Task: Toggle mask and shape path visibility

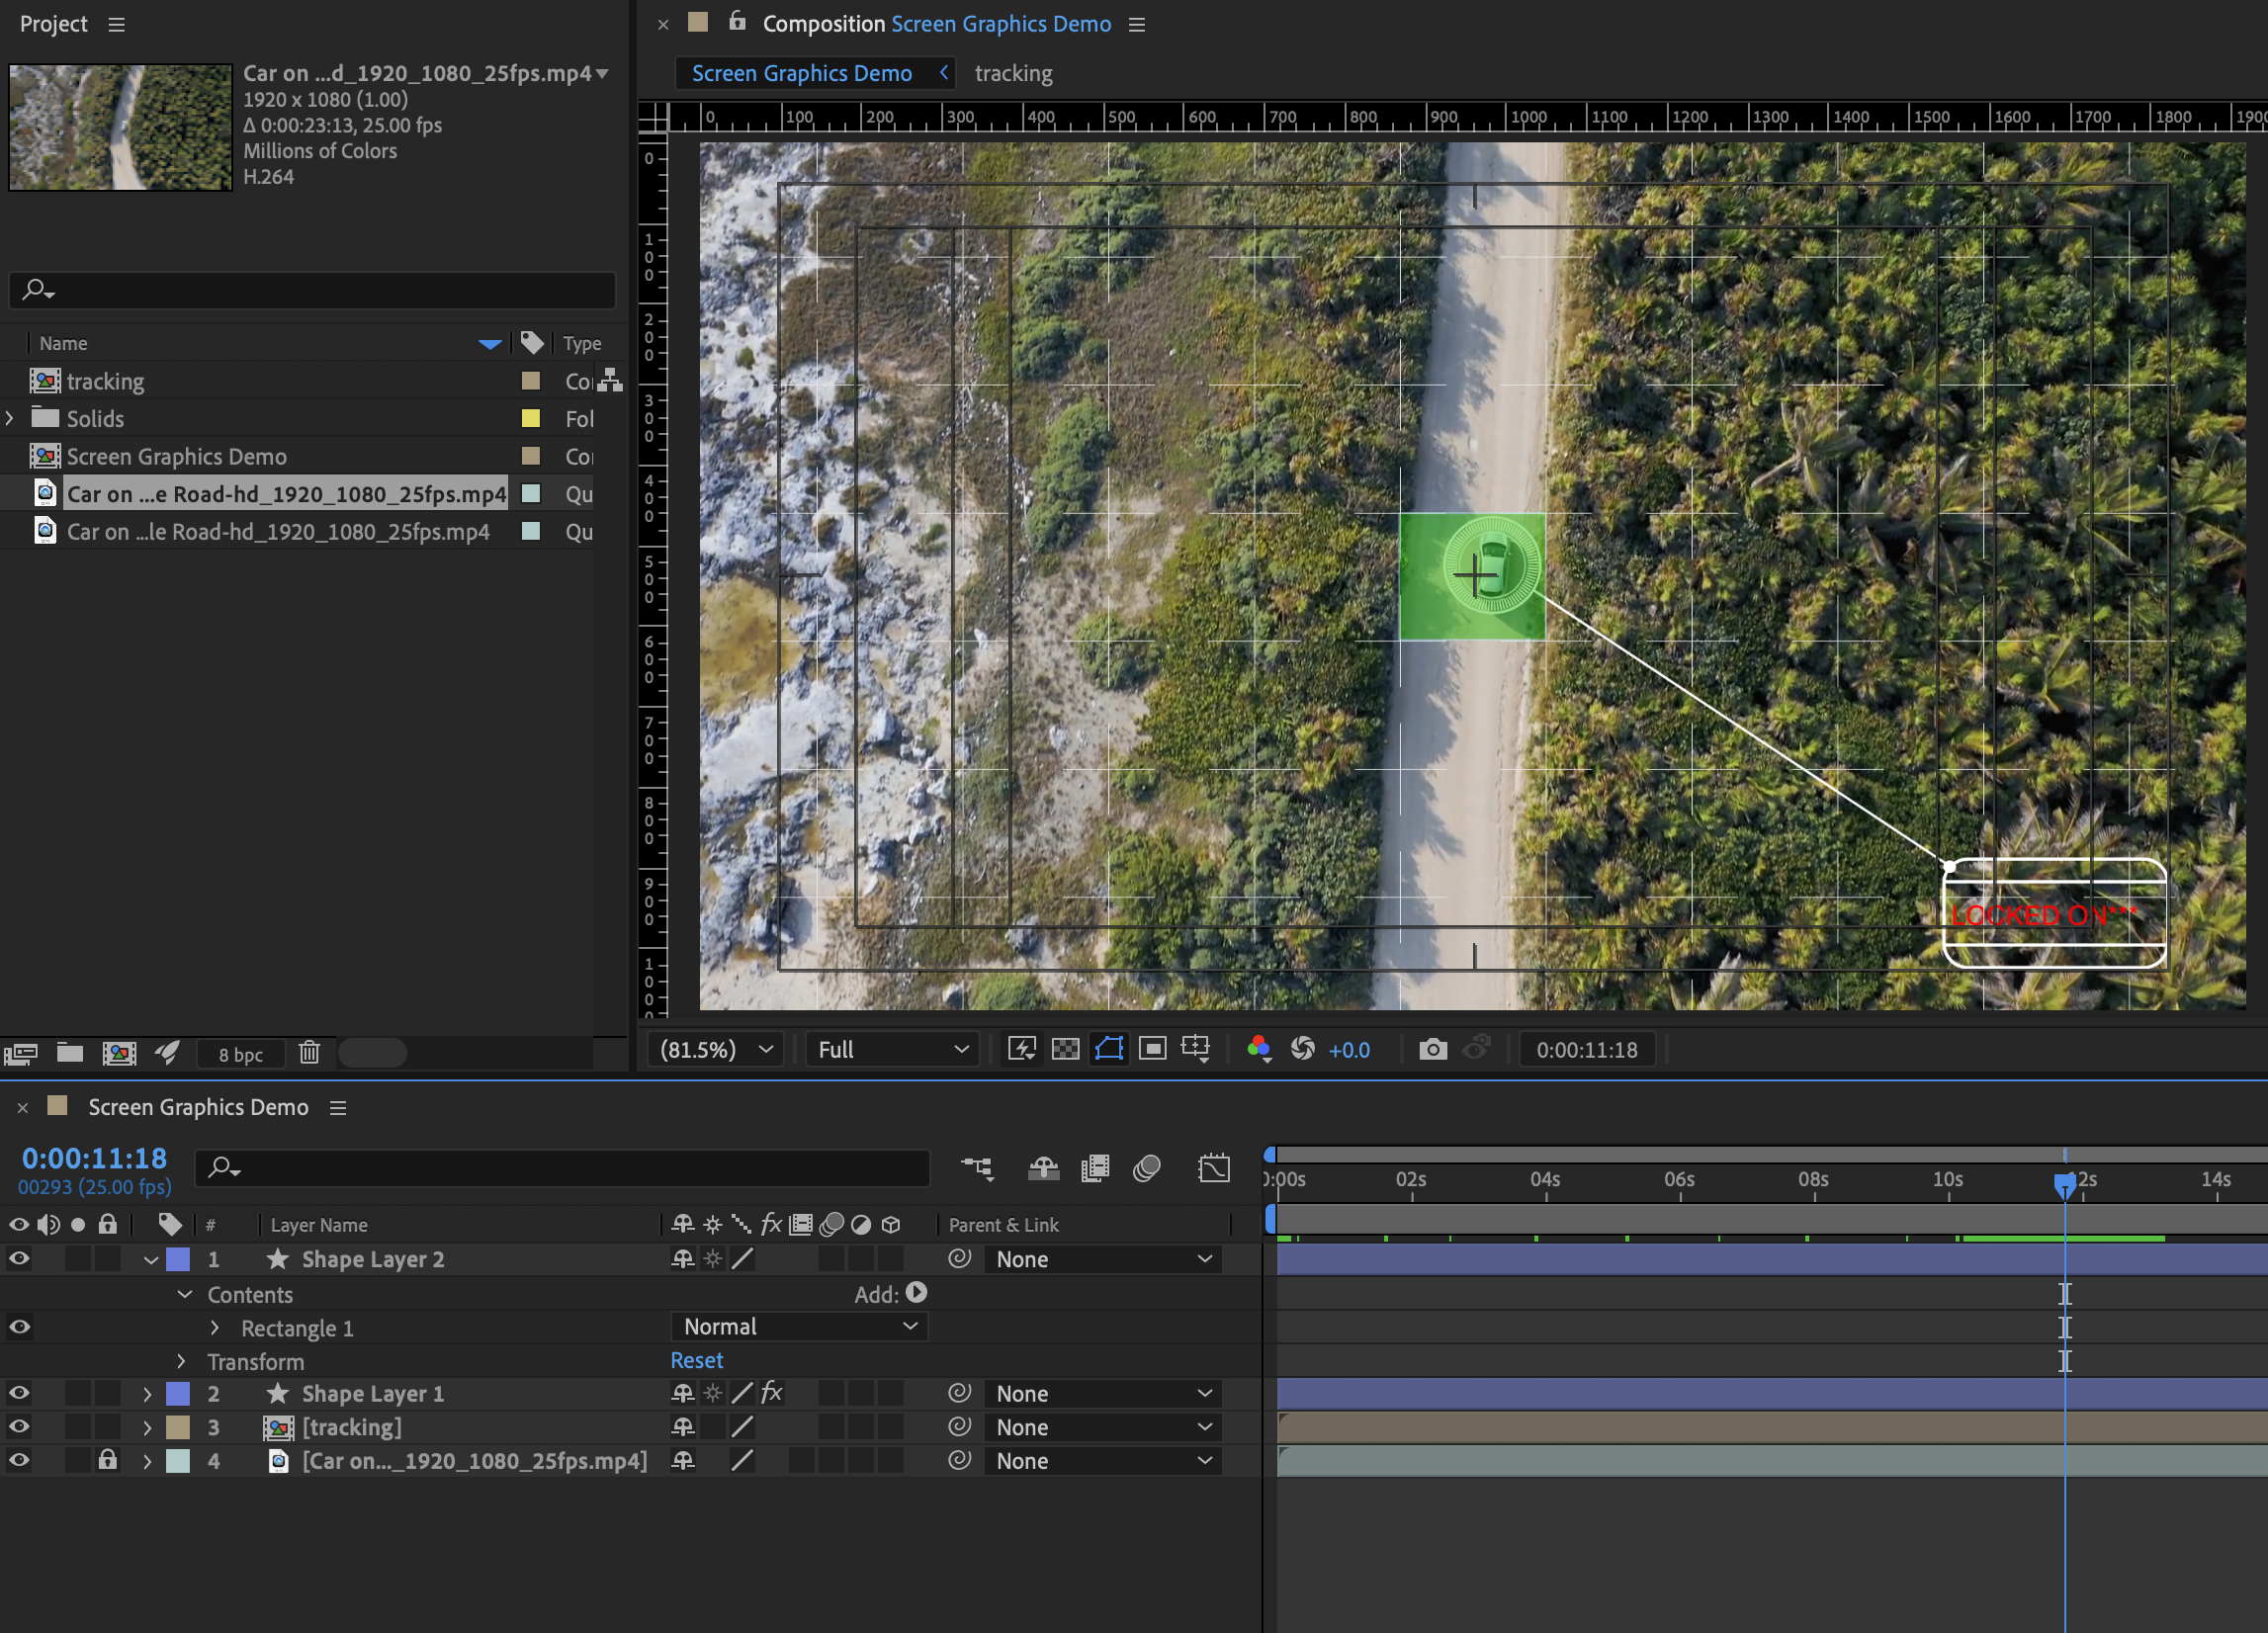Action: 1109,1049
